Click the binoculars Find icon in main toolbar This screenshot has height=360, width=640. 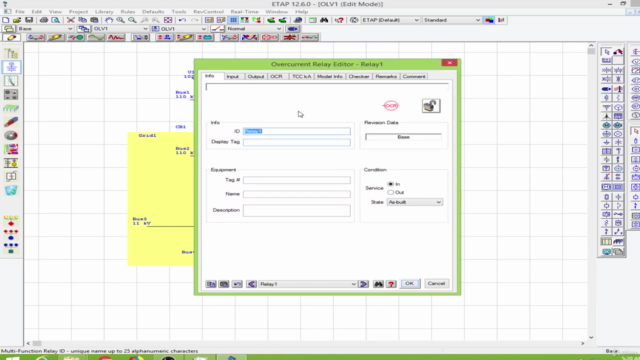[x=324, y=20]
